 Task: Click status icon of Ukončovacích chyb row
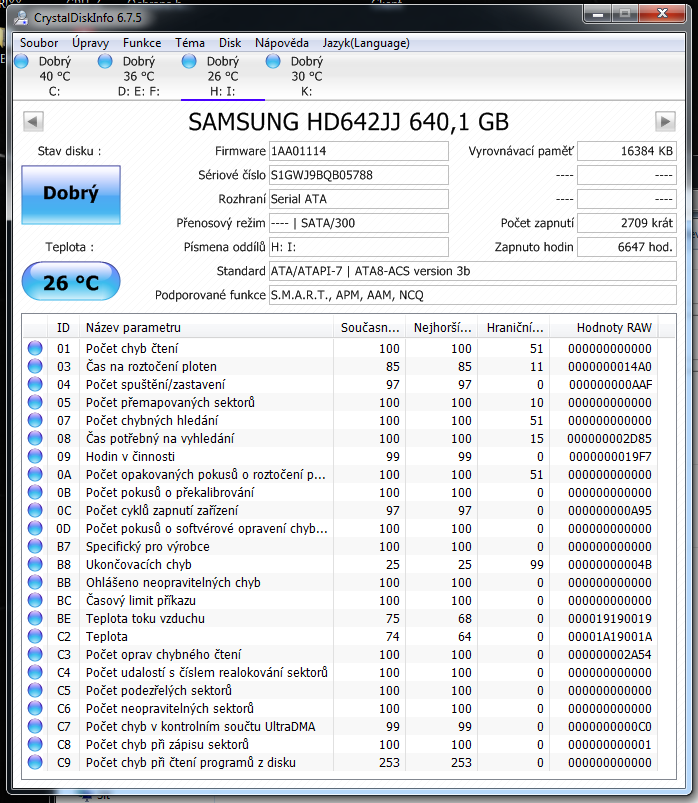click(x=36, y=564)
